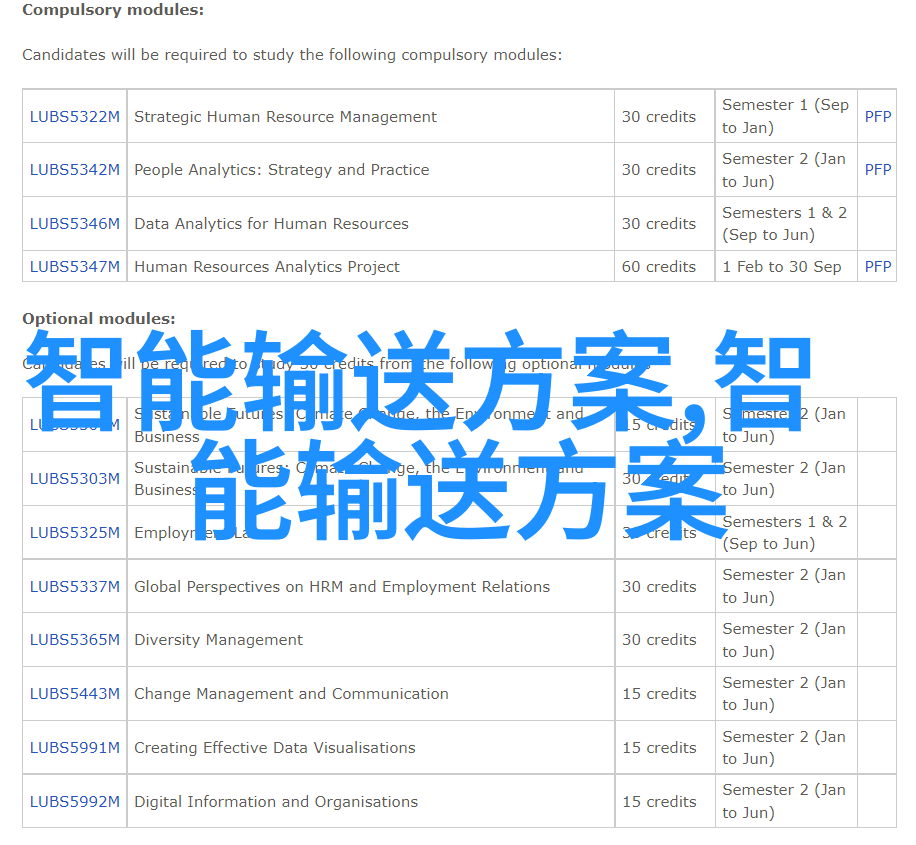Select 'Strategic Human Resource Management' title text
The width and height of the screenshot is (916, 845).
tap(285, 117)
